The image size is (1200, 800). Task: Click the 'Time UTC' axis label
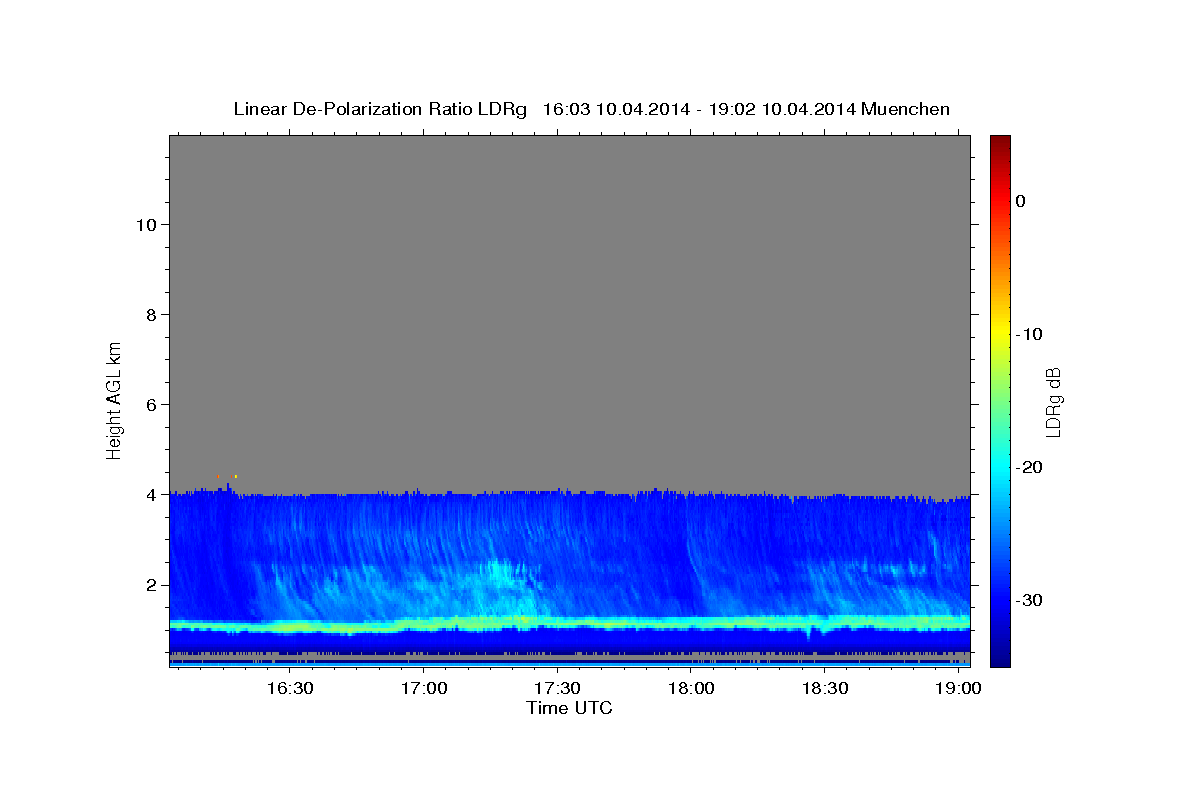(569, 708)
